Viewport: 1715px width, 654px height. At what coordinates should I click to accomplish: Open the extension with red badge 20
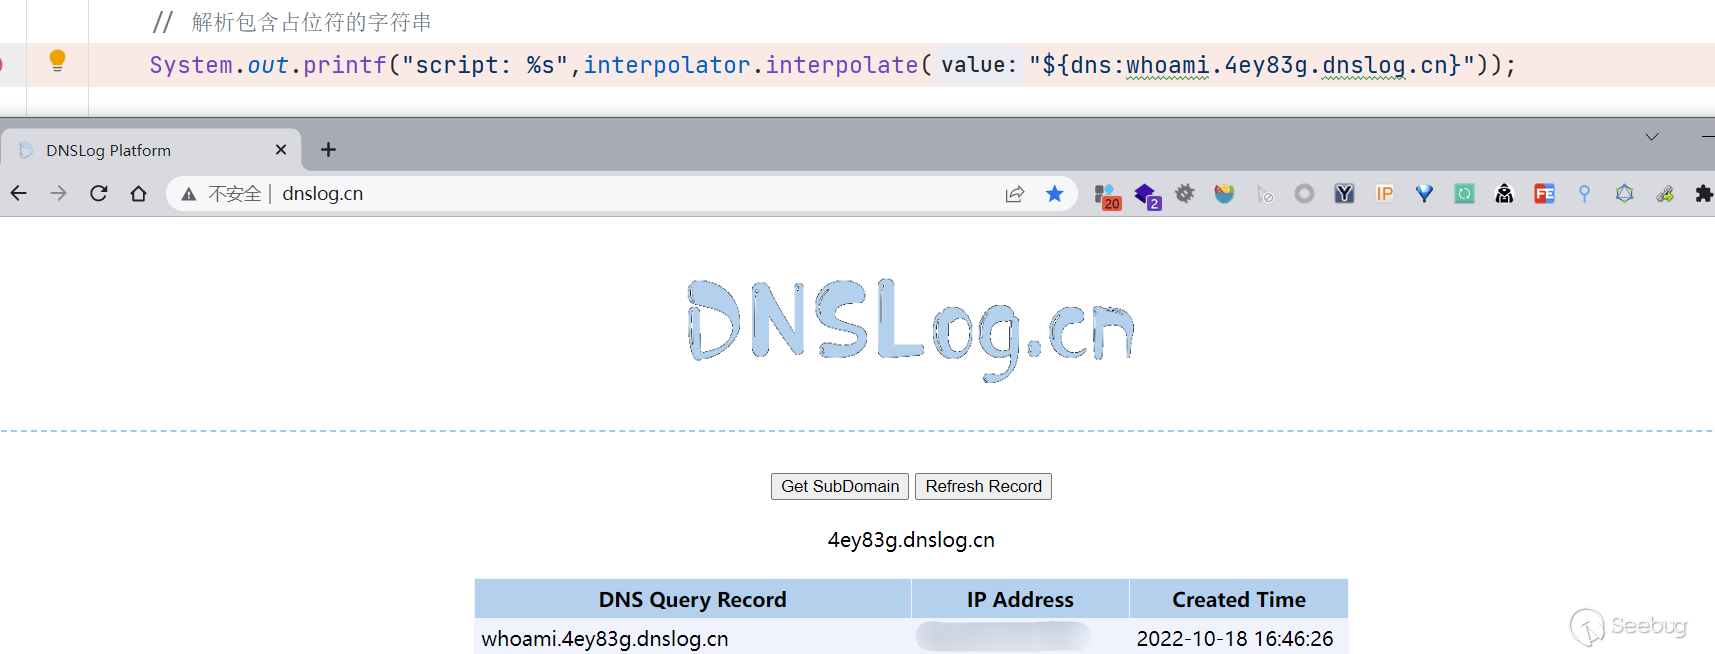(x=1106, y=195)
